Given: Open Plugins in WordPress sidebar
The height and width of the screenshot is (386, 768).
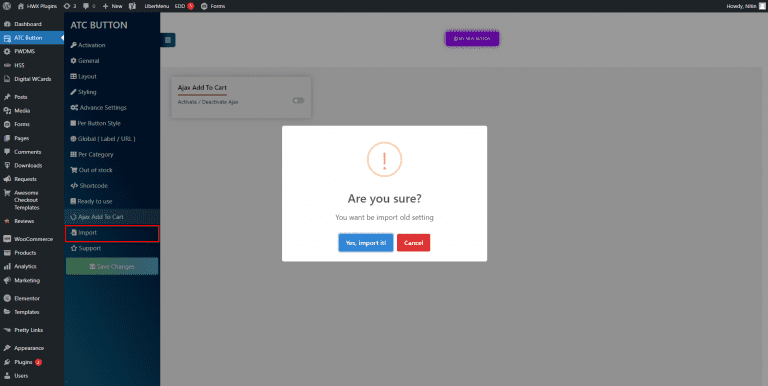Looking at the screenshot, I should [x=32, y=362].
